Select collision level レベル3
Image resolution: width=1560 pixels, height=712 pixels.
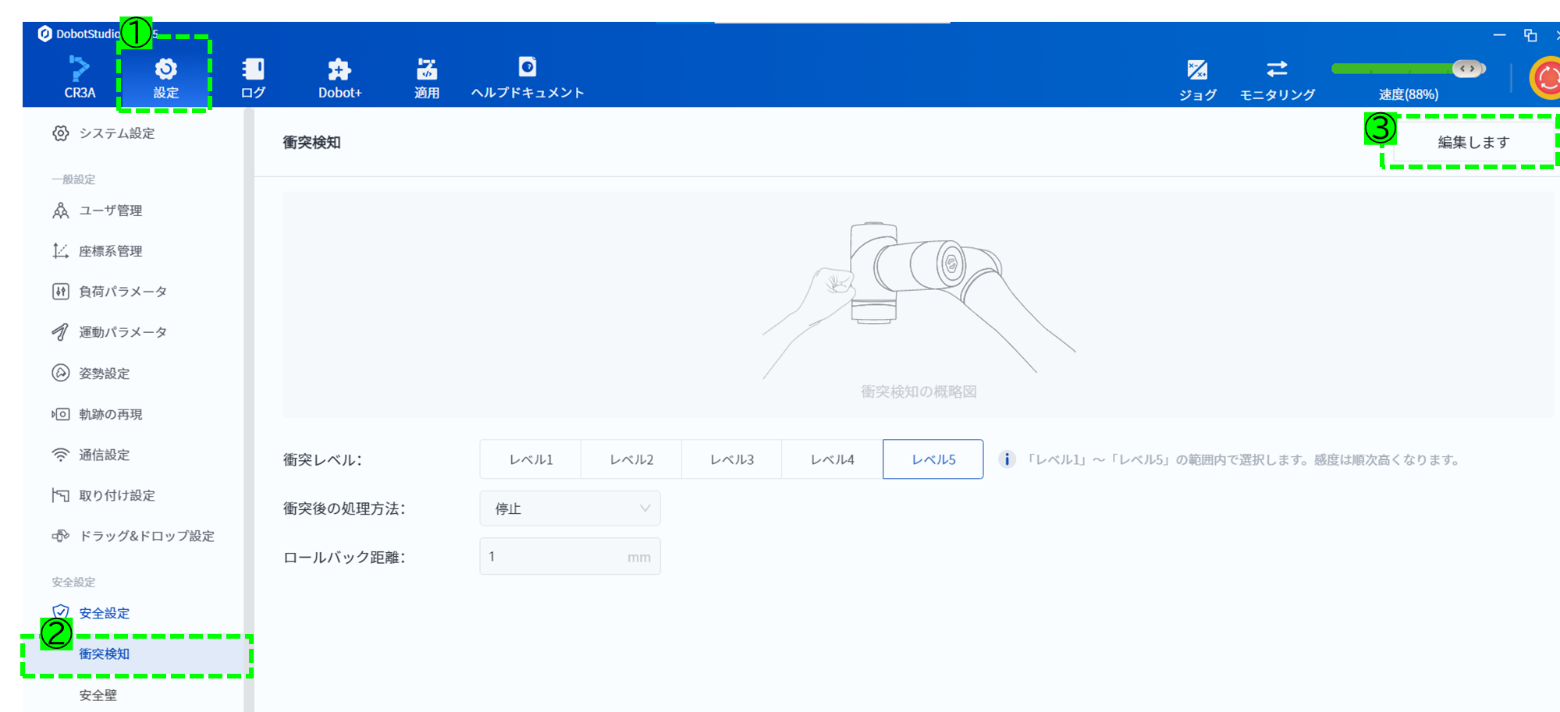[x=731, y=460]
